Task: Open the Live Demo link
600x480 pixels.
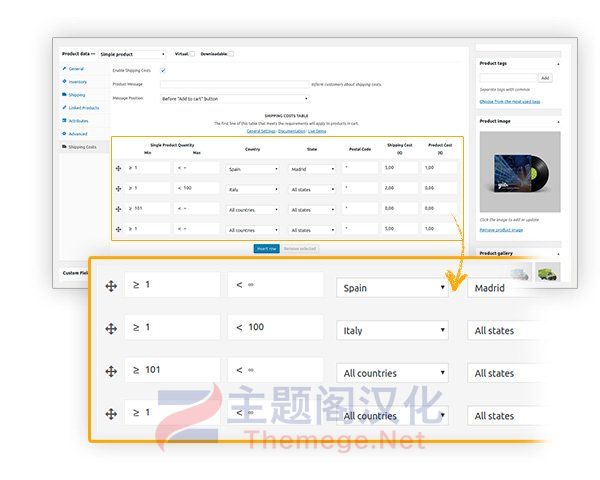Action: pos(317,131)
